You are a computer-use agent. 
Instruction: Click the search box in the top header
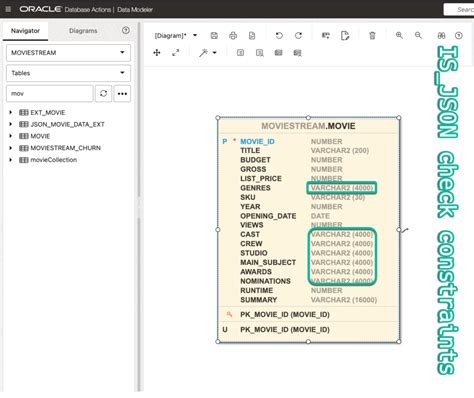[459, 9]
